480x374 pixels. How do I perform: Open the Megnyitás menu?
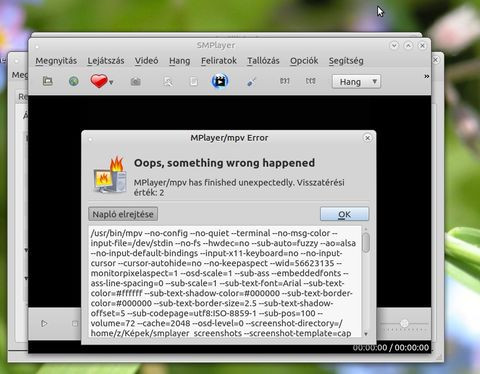pyautogui.click(x=56, y=61)
